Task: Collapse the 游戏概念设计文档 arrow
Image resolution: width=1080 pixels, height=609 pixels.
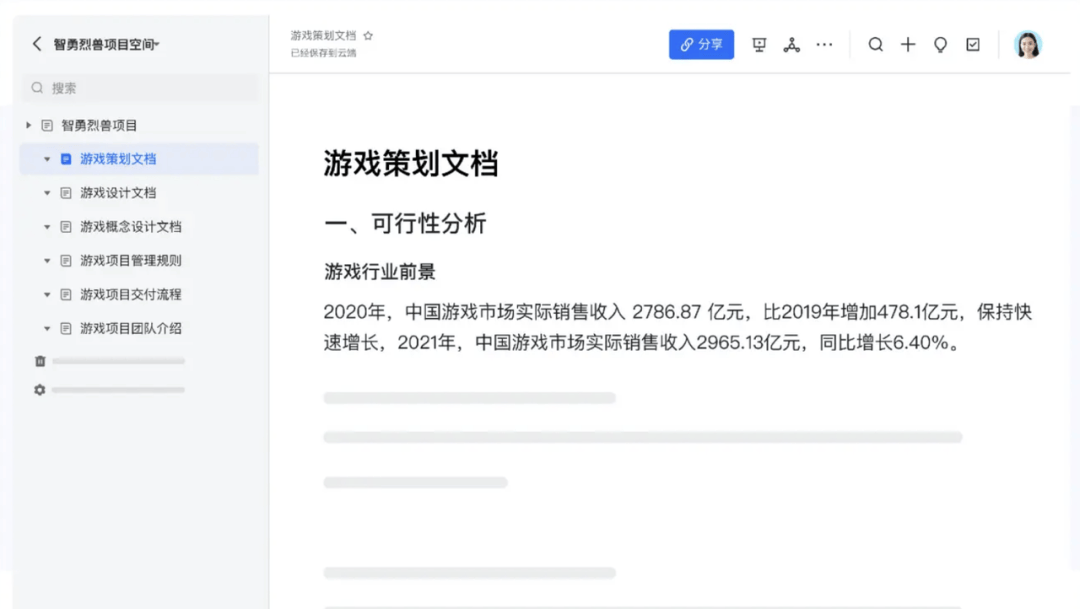Action: (47, 227)
